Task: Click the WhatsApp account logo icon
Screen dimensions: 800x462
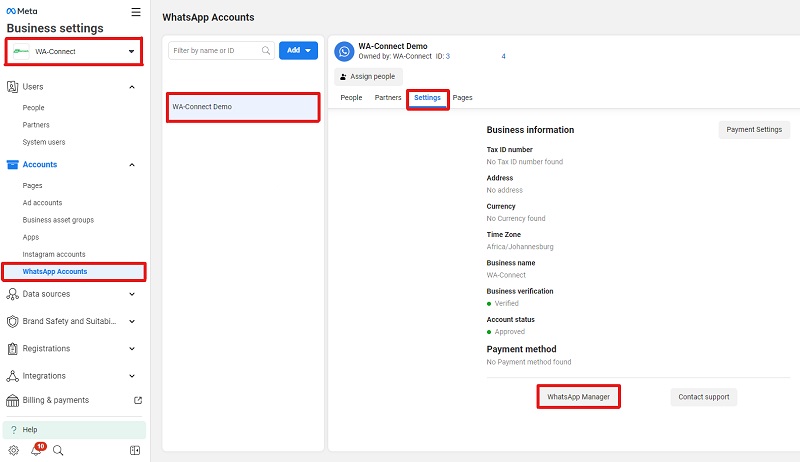Action: 344,52
